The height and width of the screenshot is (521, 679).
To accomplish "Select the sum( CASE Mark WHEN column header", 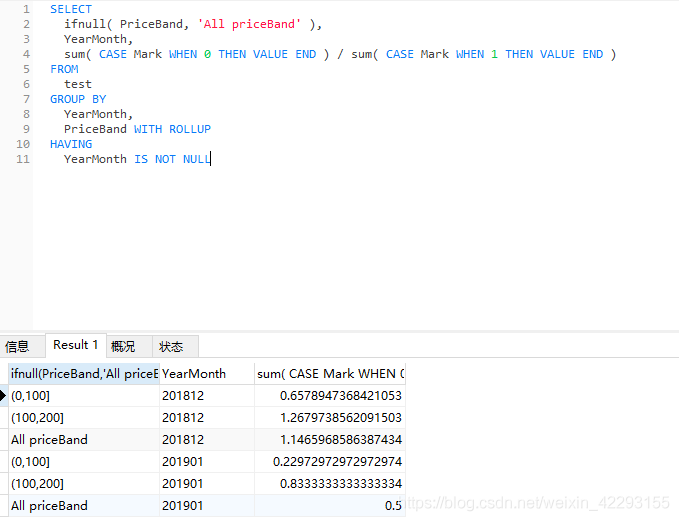I will pos(330,373).
